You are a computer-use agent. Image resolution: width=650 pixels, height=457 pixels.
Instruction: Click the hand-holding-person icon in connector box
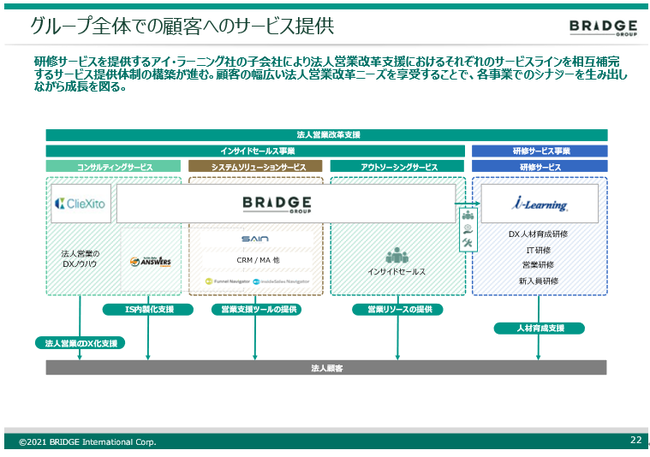click(x=468, y=229)
